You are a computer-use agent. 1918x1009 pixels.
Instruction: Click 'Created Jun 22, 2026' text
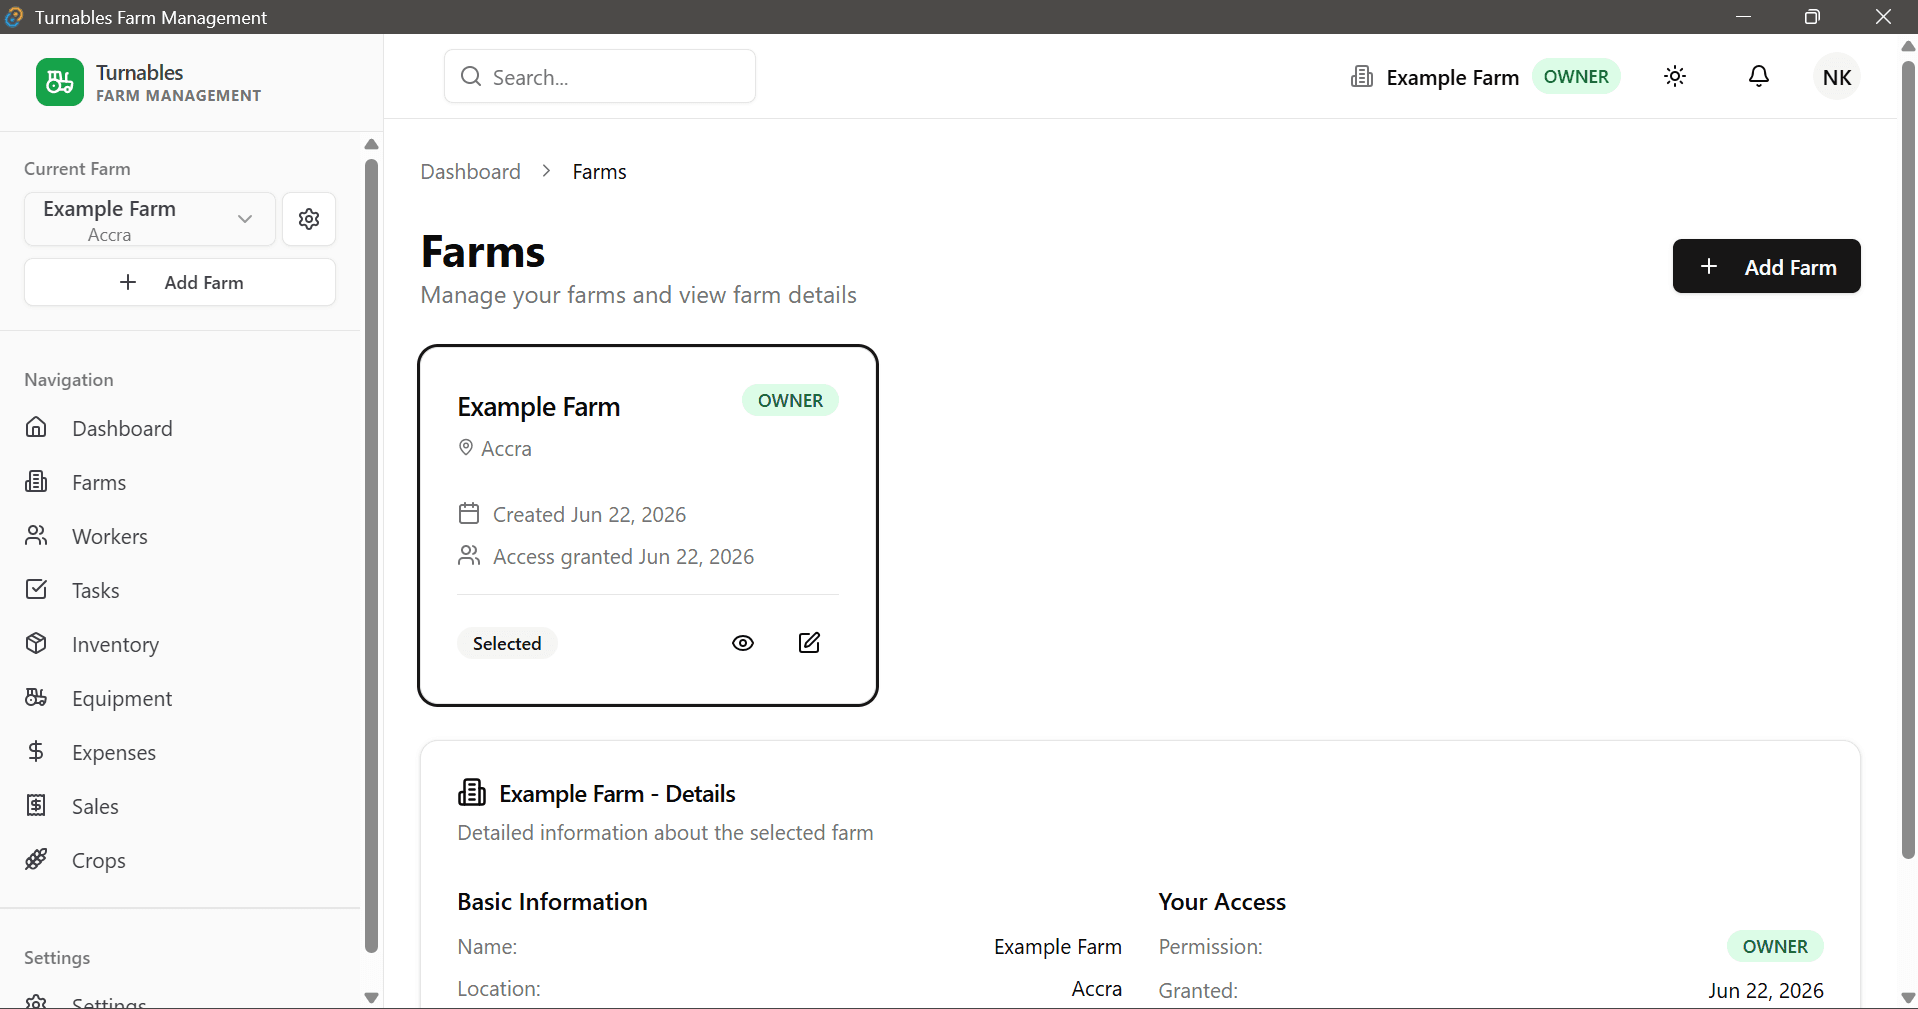[x=589, y=515]
